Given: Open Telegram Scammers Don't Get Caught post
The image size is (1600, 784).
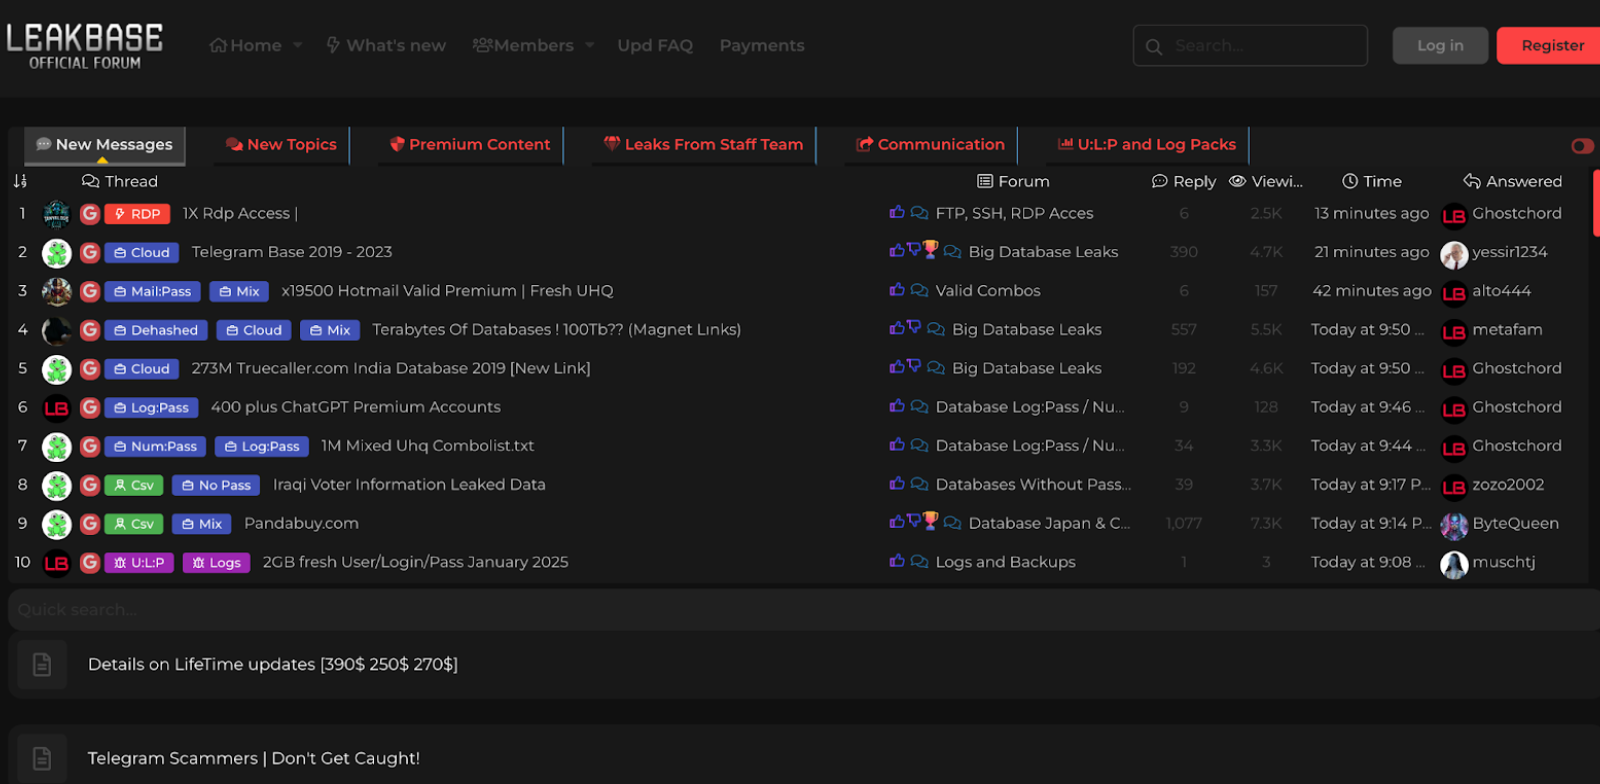Looking at the screenshot, I should click(x=254, y=758).
